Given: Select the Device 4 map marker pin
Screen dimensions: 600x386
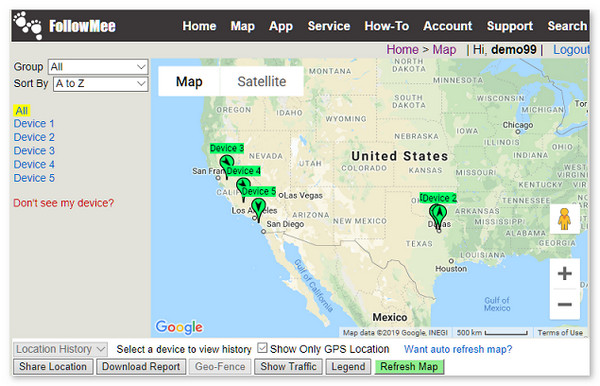Looking at the screenshot, I should coord(243,189).
